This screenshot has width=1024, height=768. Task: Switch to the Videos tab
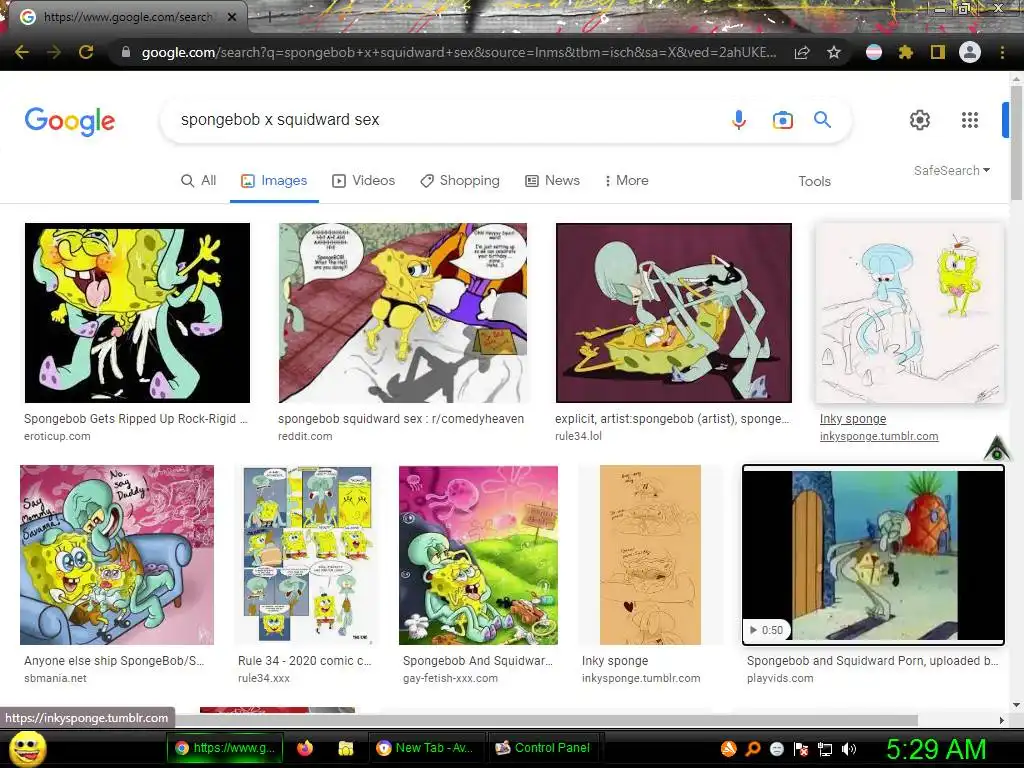pos(364,181)
